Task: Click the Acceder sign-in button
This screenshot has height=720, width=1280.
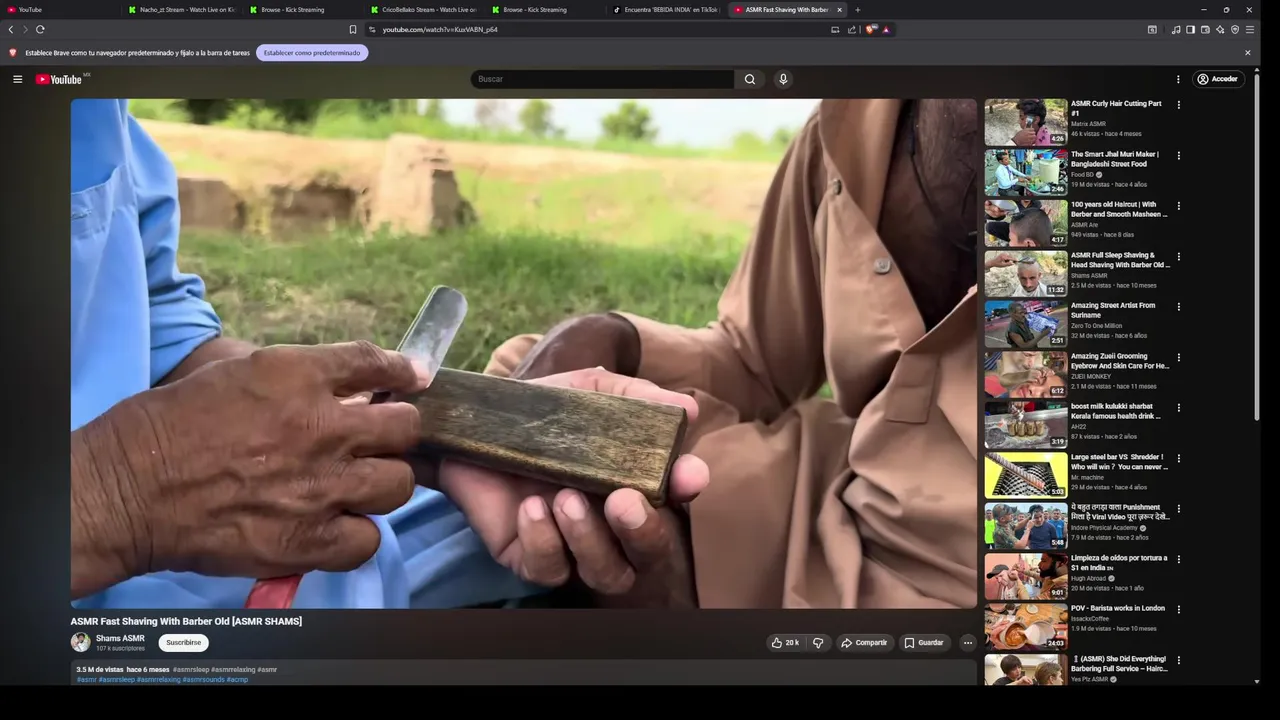Action: click(1217, 79)
